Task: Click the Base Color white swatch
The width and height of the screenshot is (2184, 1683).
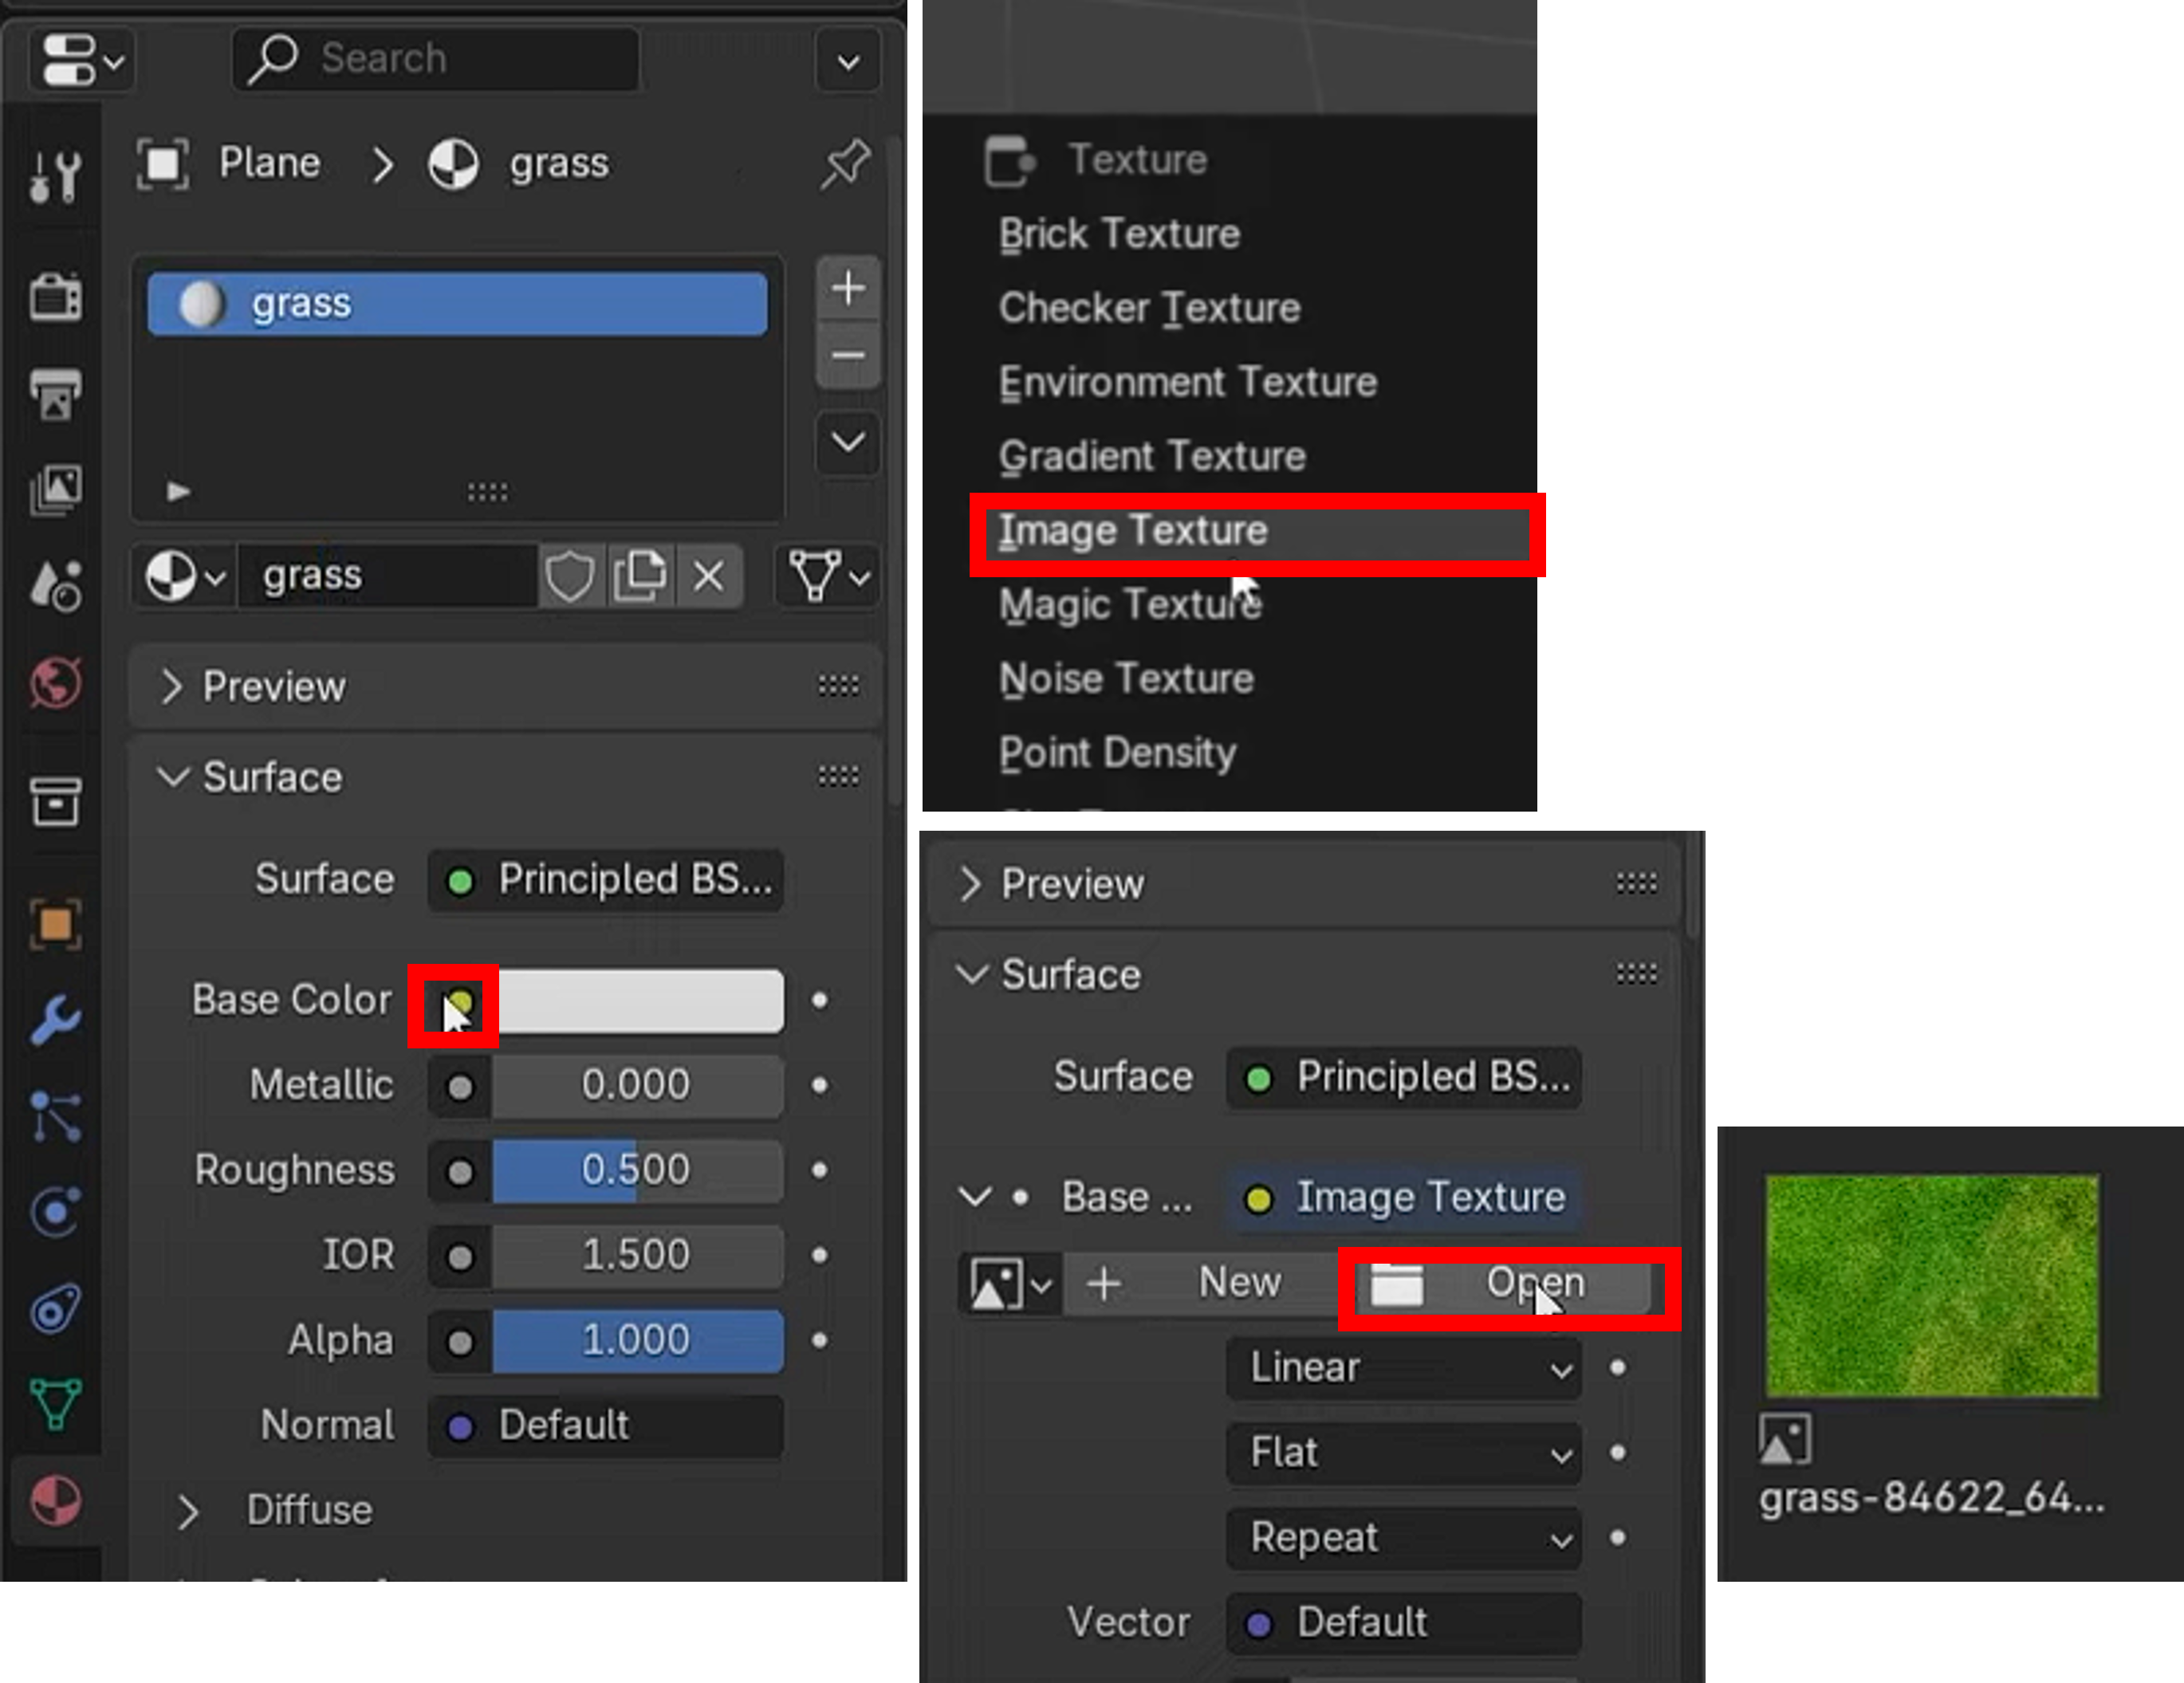Action: (x=640, y=1001)
